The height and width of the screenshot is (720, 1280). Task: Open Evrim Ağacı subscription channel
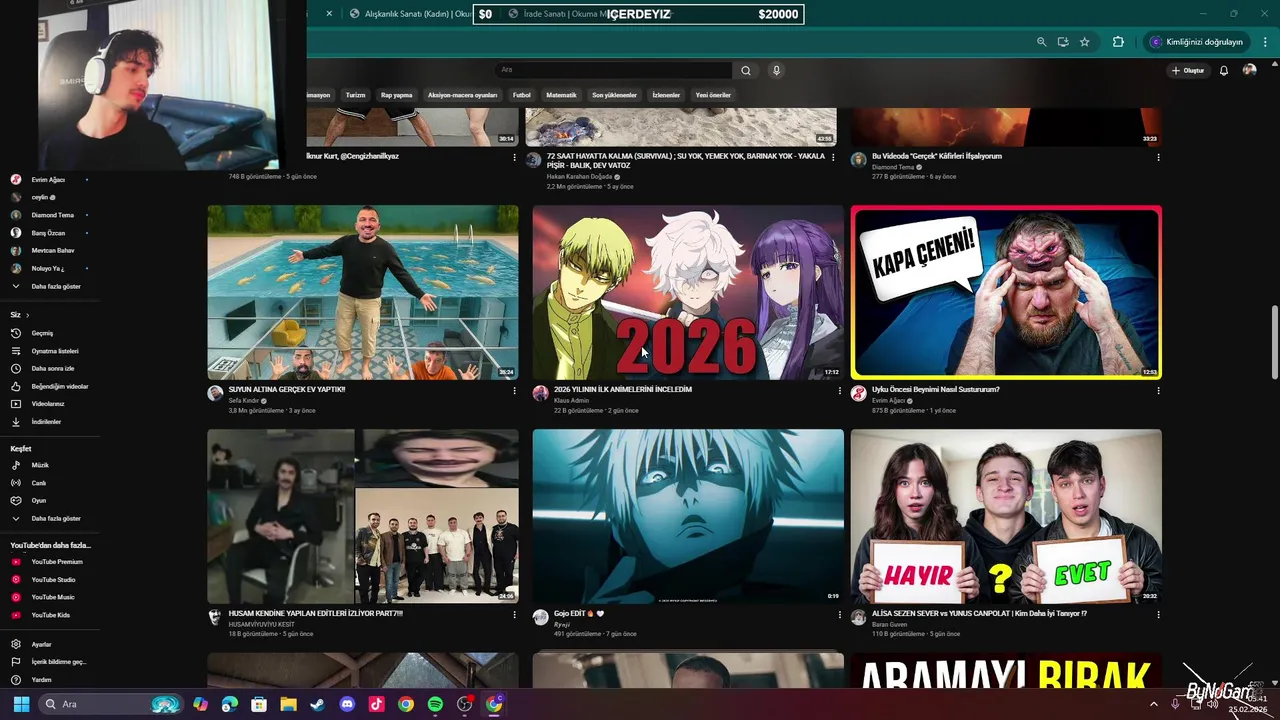pyautogui.click(x=47, y=180)
